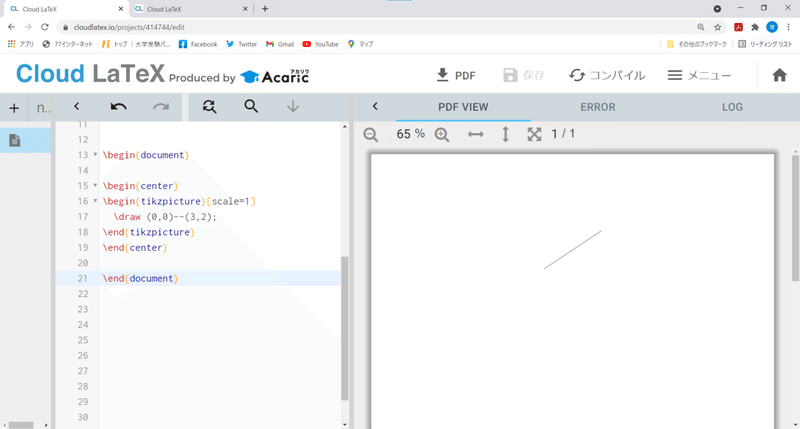Open the Adobe Acrobat extension
Image resolution: width=800 pixels, height=429 pixels.
(738, 27)
